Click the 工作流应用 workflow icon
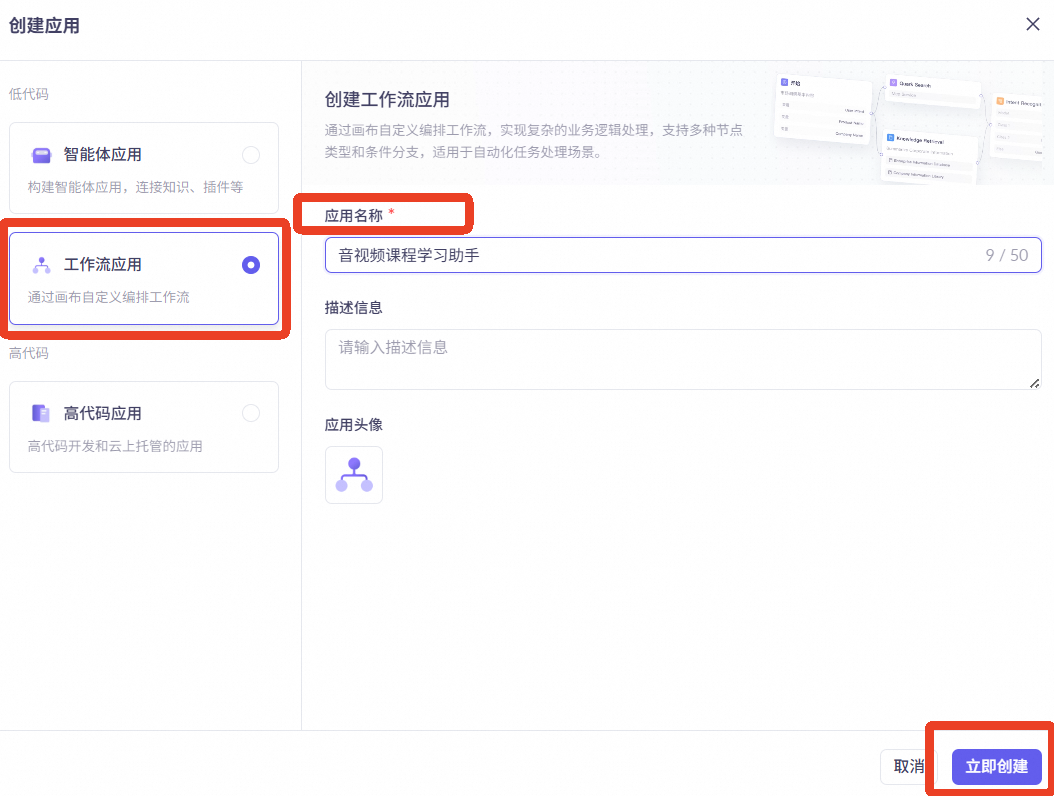Viewport: 1054px width, 796px height. pyautogui.click(x=41, y=265)
